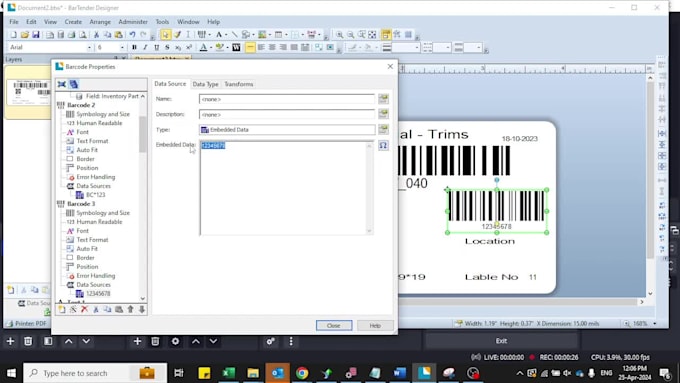Toggle subscript formatting

pyautogui.click(x=178, y=47)
